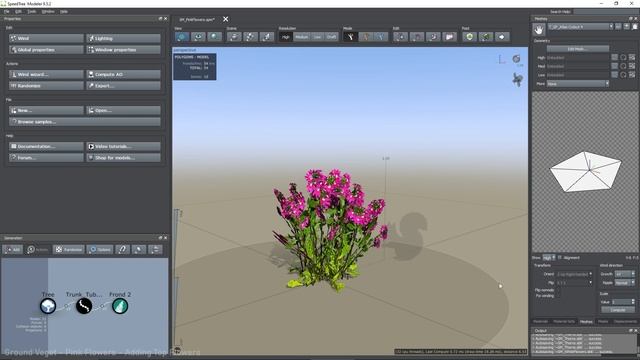
Task: Open the File menu
Action: coord(7,11)
